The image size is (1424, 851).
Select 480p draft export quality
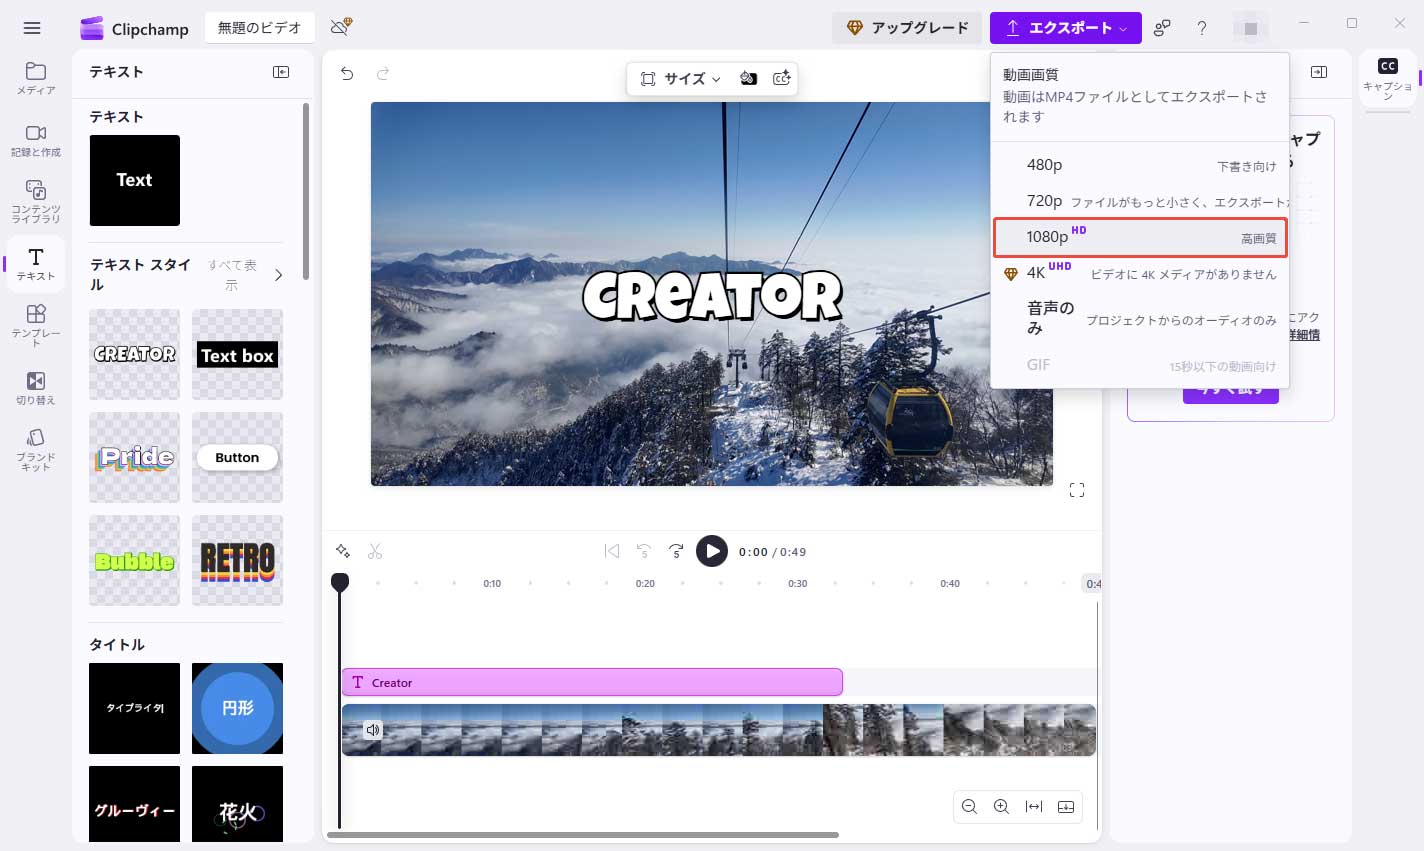[x=1140, y=164]
